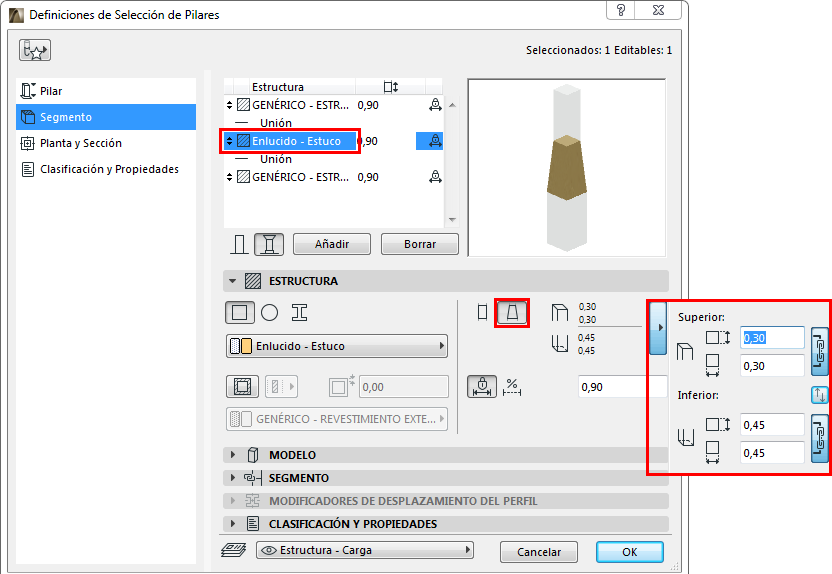Image resolution: width=832 pixels, height=574 pixels.
Task: Click the second Unión row below Enlucido
Action: 275,159
